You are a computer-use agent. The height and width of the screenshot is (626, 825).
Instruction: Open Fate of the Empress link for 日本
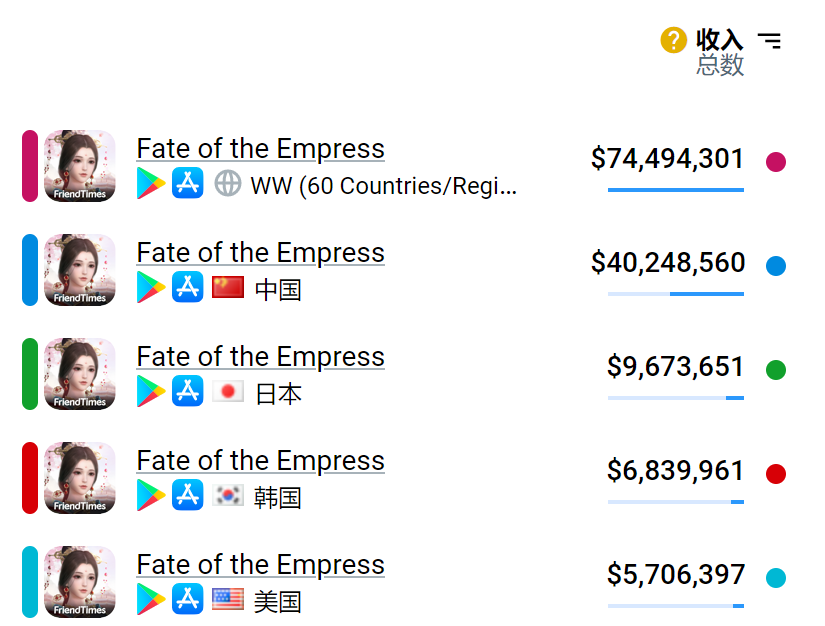tap(260, 357)
